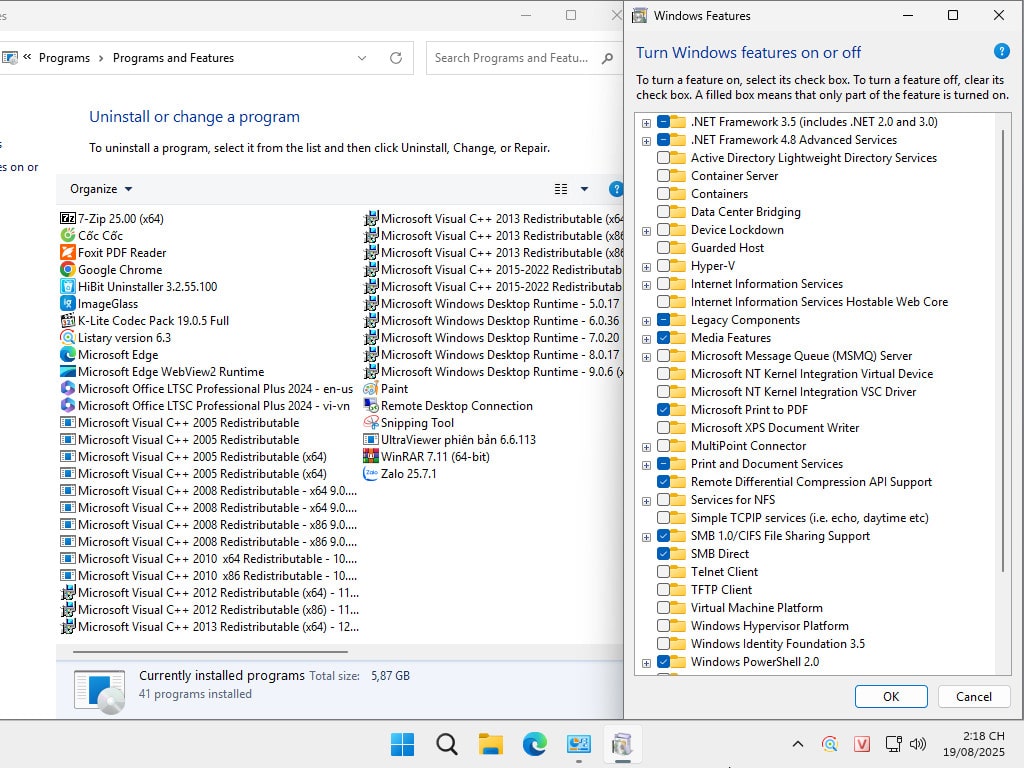Expand Internet Information Services node
Screen dimensions: 1024x768
coord(646,285)
